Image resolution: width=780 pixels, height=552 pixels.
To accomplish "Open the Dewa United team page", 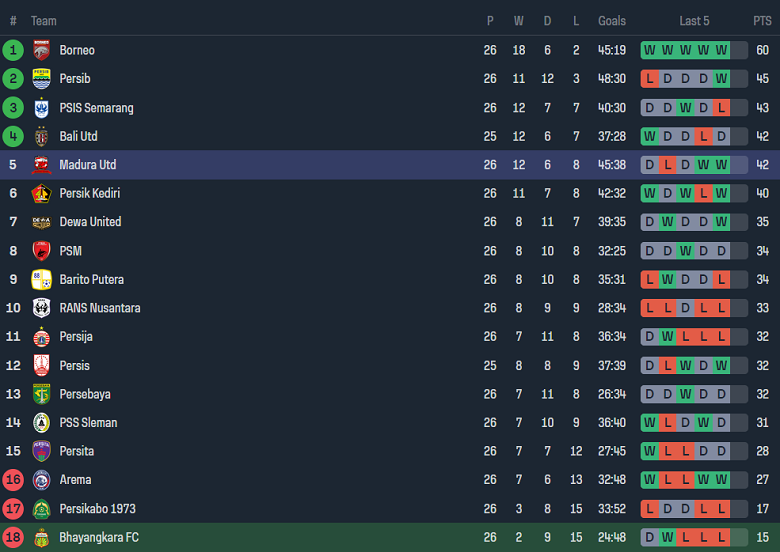I will point(90,222).
